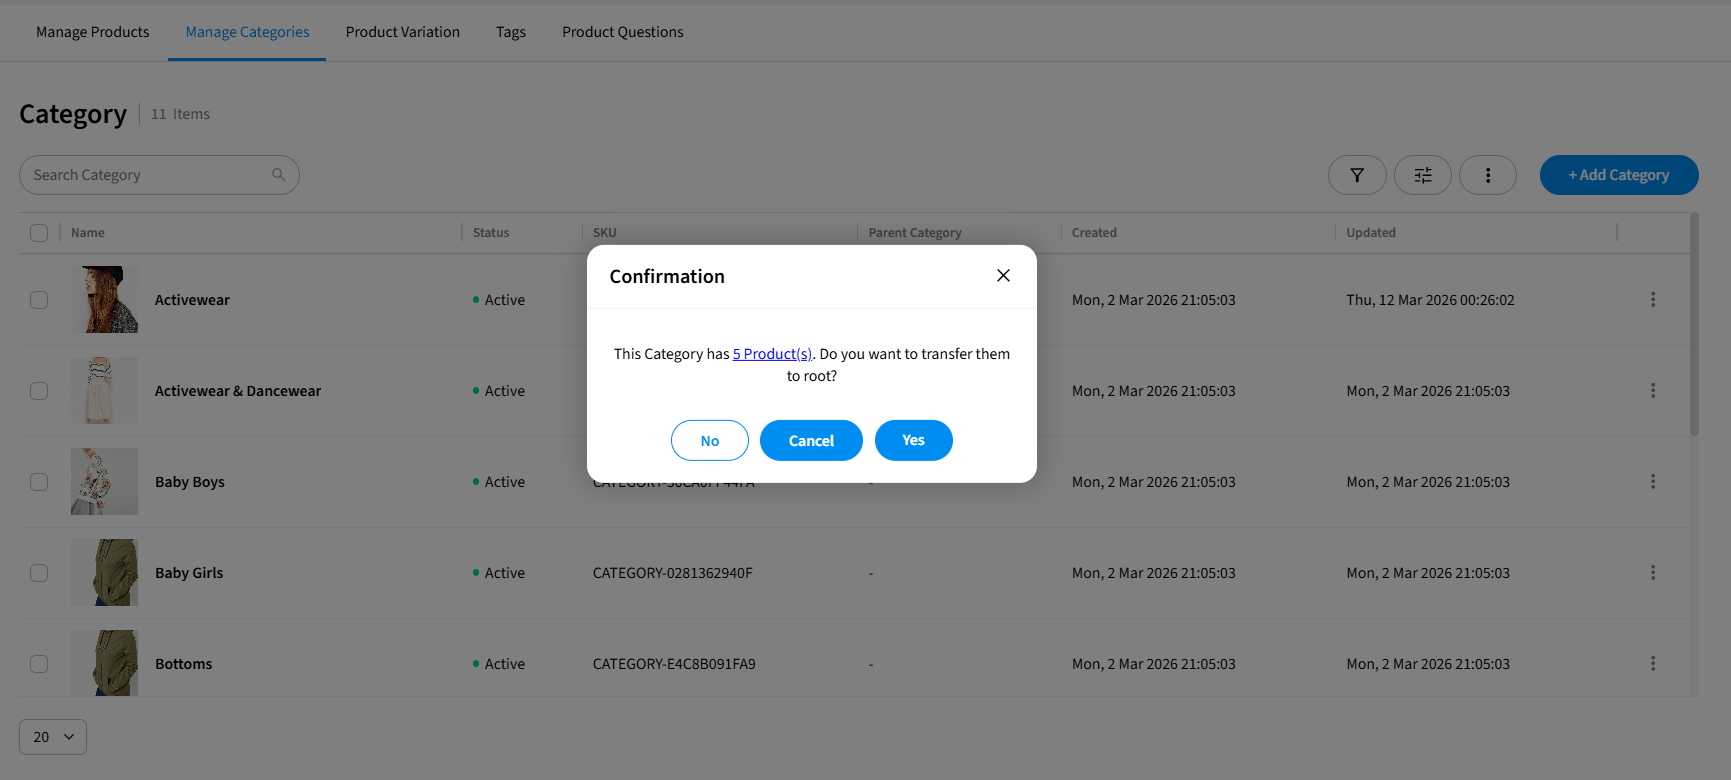Open the column settings sliders icon
Screen dimensions: 1731x780
point(1422,175)
